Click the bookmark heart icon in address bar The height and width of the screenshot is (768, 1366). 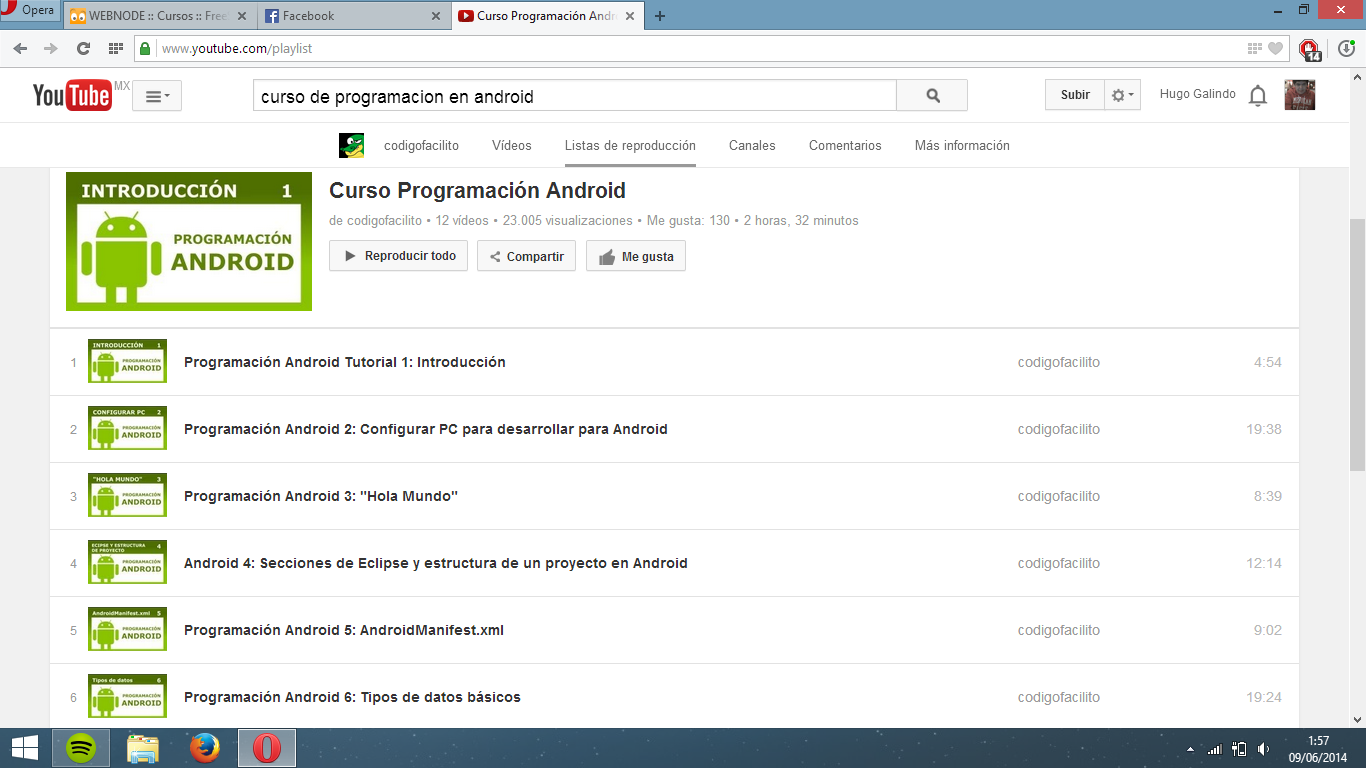click(x=1275, y=48)
